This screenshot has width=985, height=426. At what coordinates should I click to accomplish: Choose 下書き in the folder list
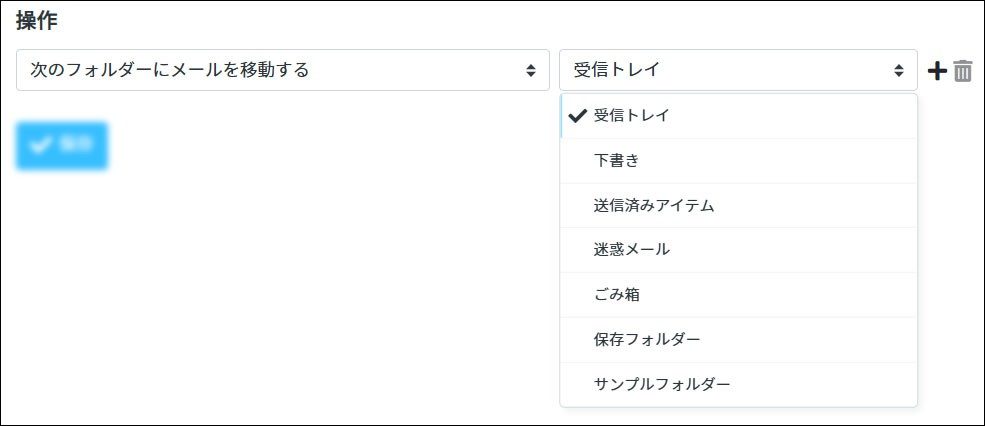point(616,160)
